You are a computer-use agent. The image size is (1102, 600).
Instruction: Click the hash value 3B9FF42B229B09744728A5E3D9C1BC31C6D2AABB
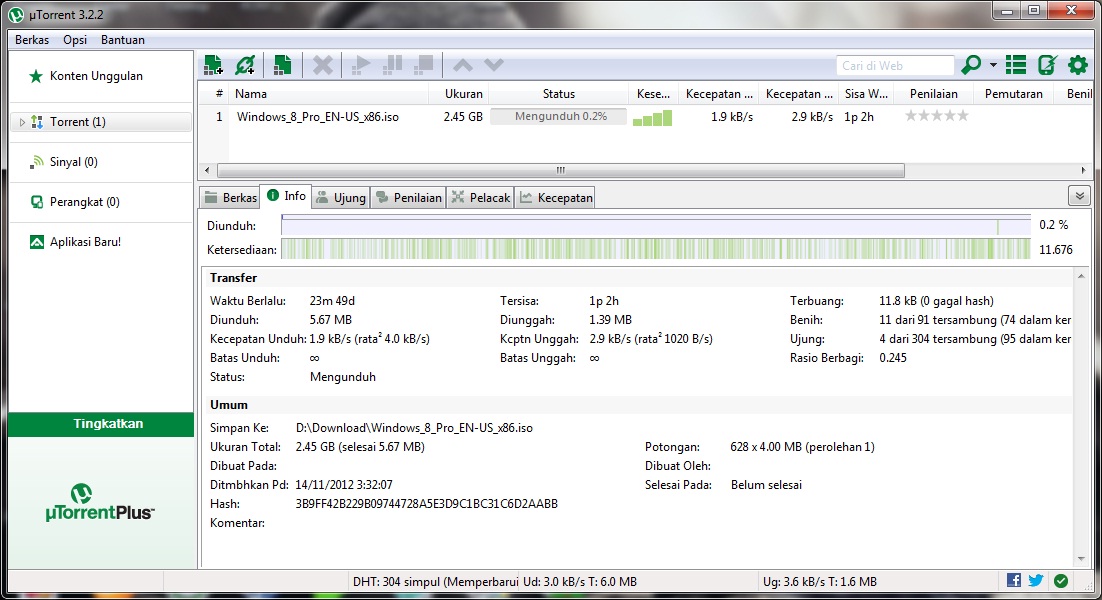pos(427,504)
